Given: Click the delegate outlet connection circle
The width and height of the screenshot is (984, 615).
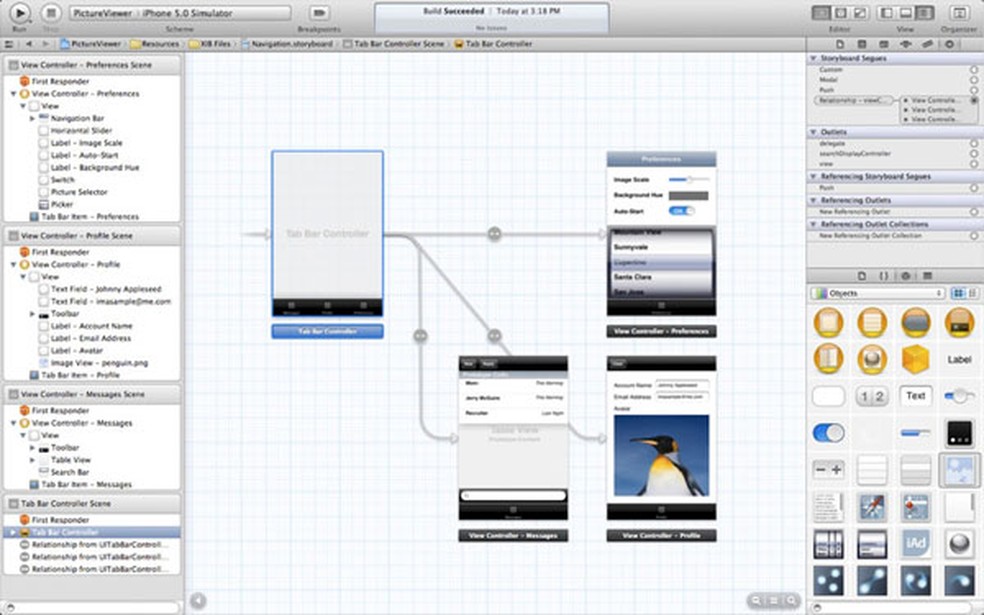Looking at the screenshot, I should pos(972,144).
